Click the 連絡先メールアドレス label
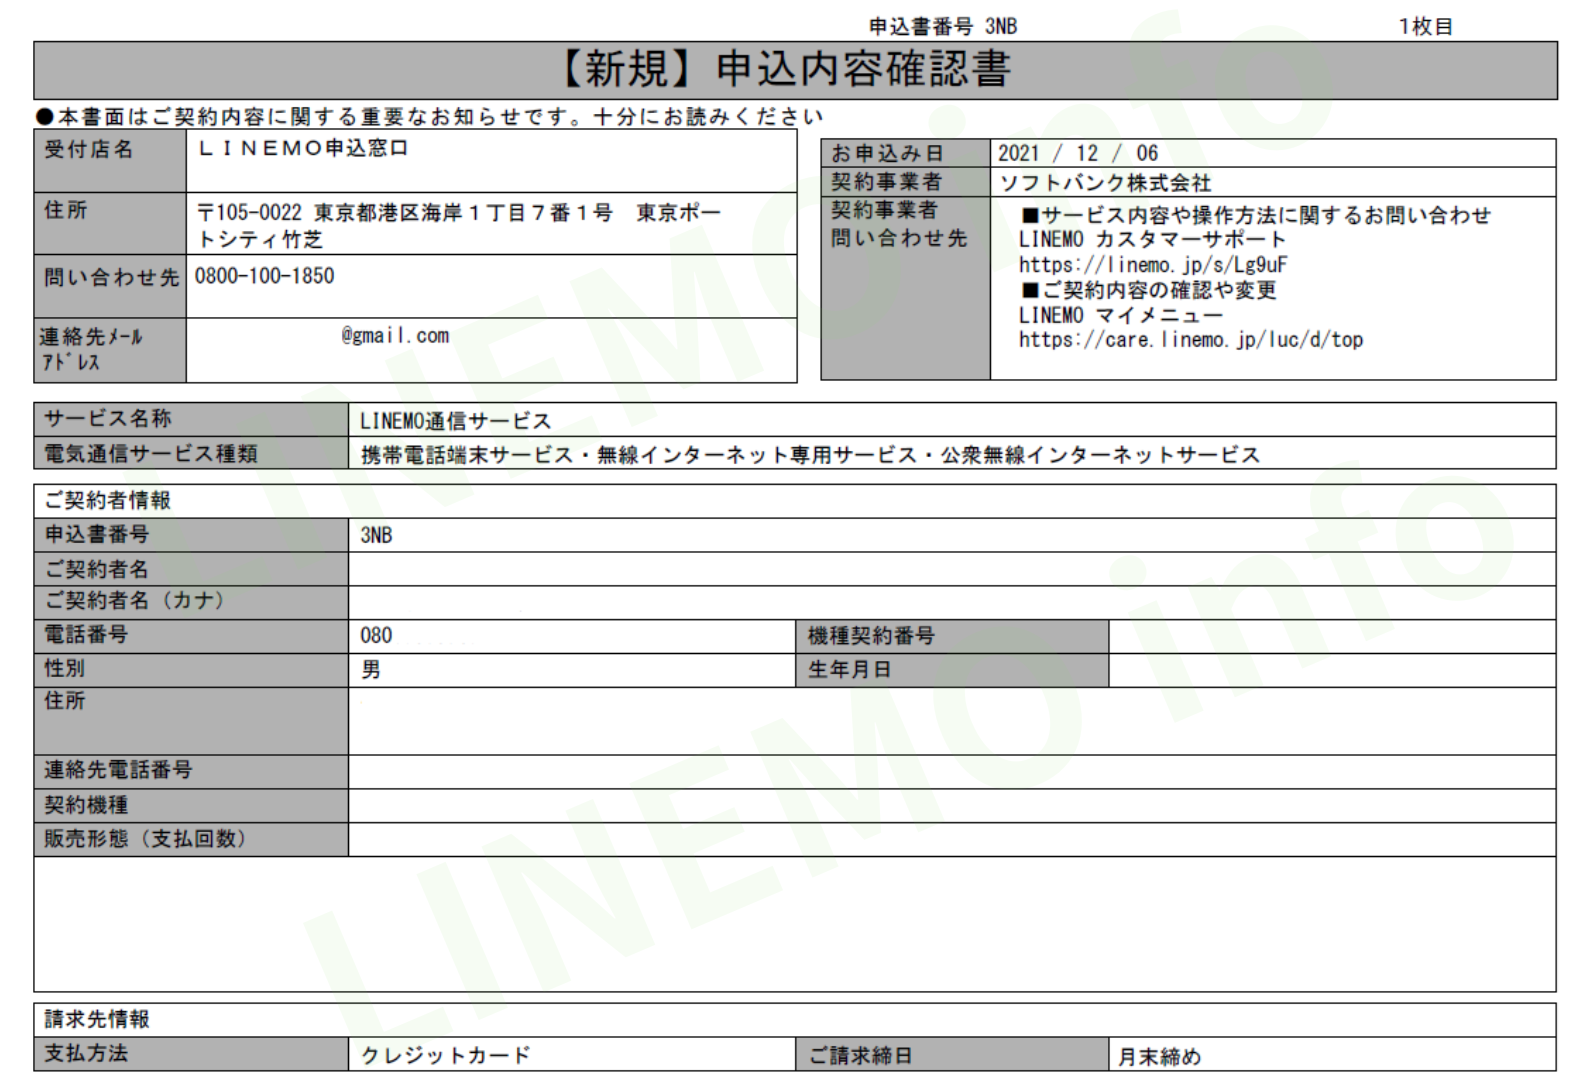Image resolution: width=1580 pixels, height=1080 pixels. pyautogui.click(x=92, y=350)
